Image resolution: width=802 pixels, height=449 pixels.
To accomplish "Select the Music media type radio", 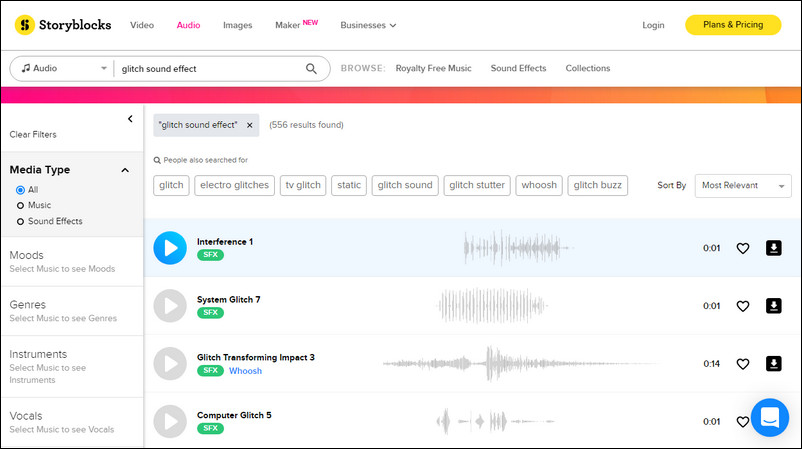I will pyautogui.click(x=20, y=206).
